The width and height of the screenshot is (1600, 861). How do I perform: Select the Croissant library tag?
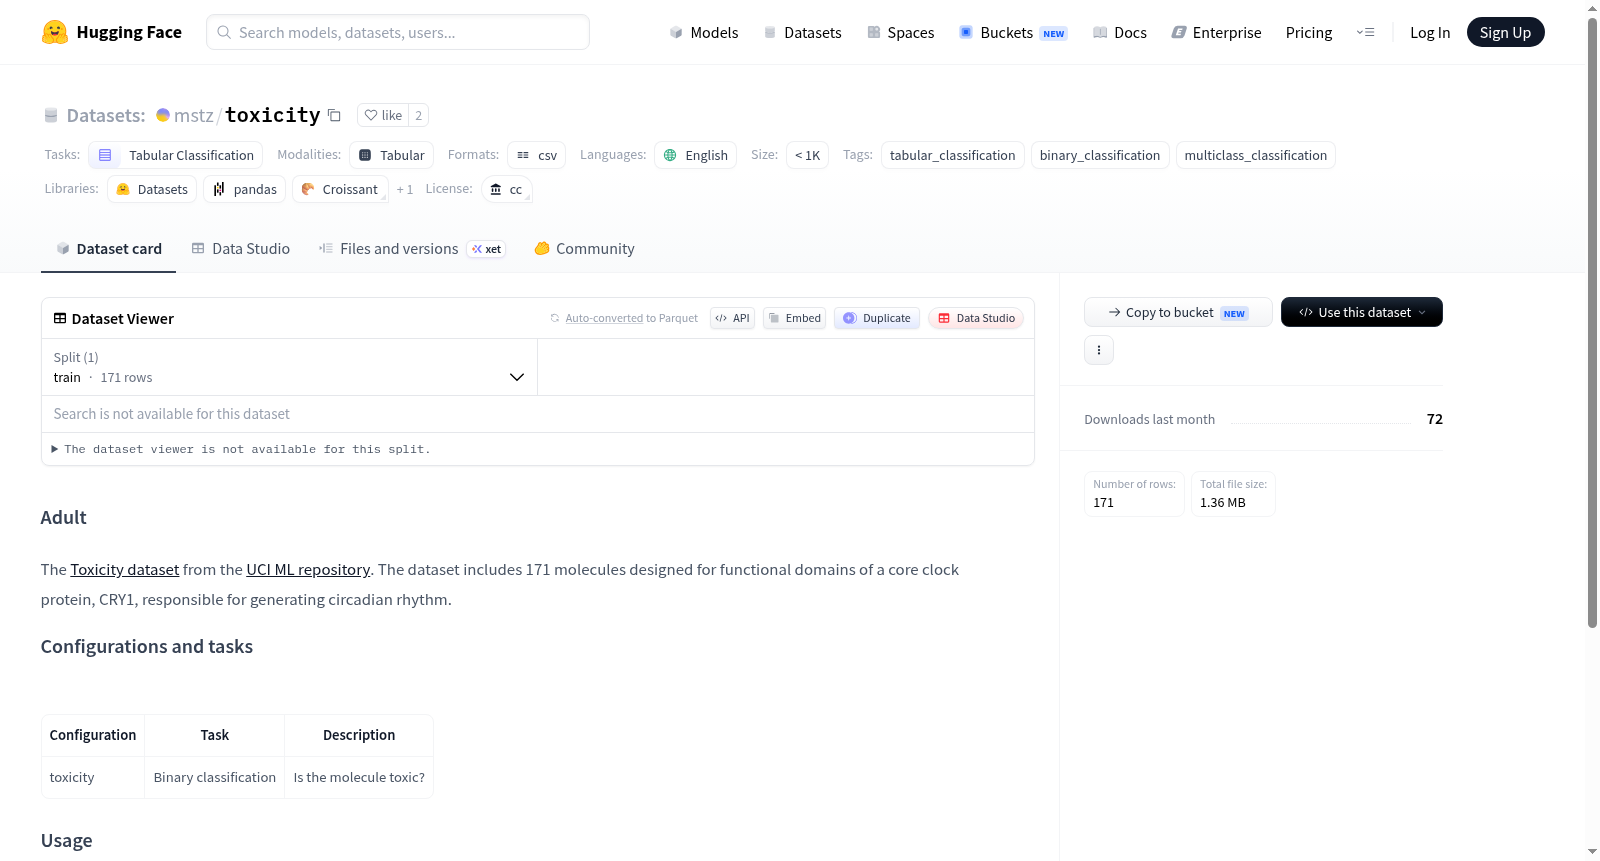(x=340, y=189)
